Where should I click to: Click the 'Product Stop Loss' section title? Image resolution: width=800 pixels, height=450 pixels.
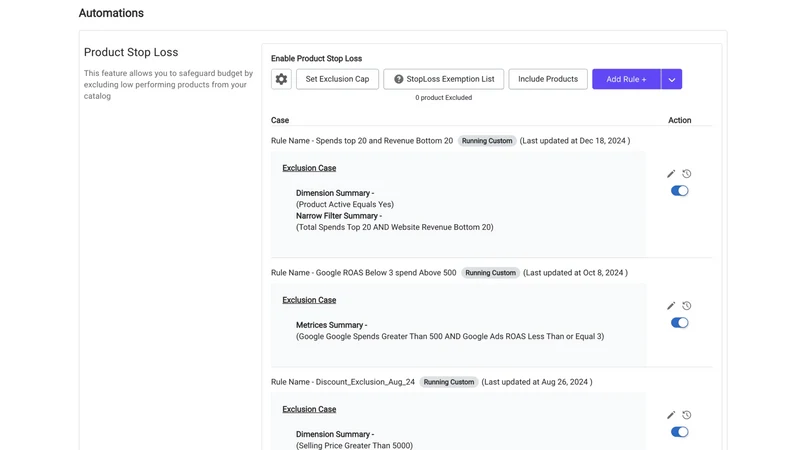coord(131,52)
